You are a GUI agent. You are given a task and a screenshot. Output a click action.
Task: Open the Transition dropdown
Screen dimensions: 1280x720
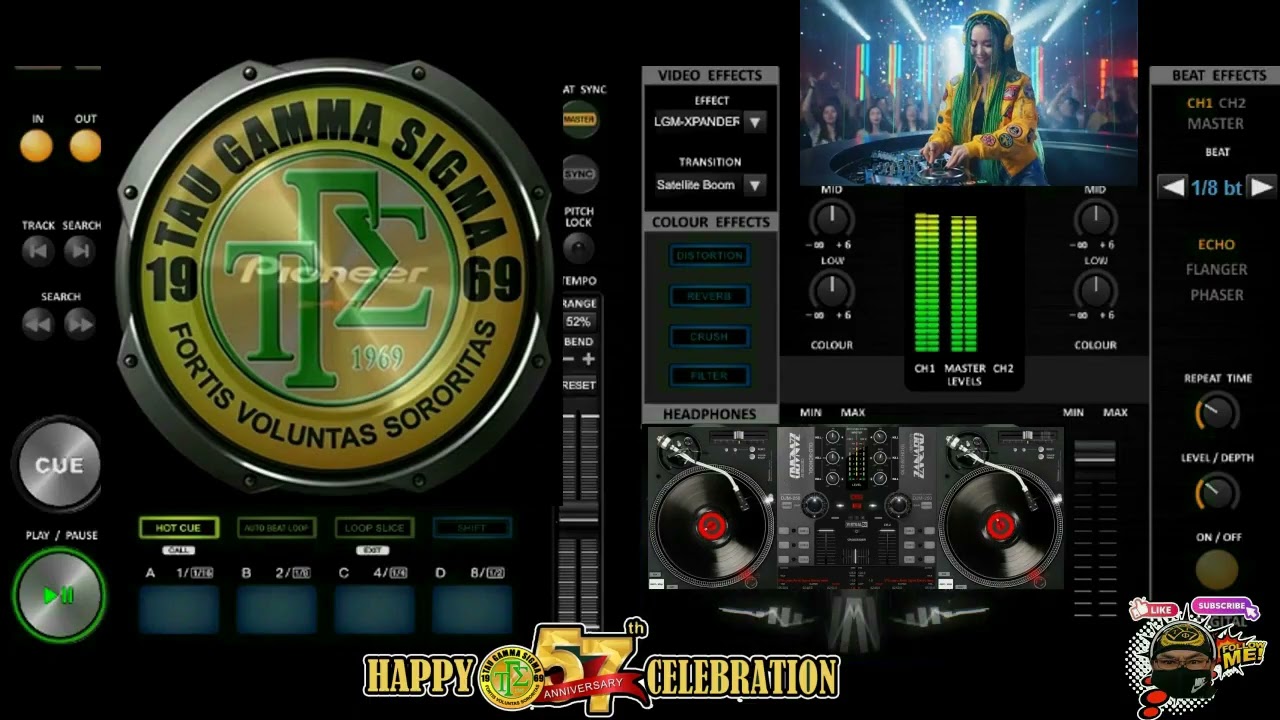point(755,185)
